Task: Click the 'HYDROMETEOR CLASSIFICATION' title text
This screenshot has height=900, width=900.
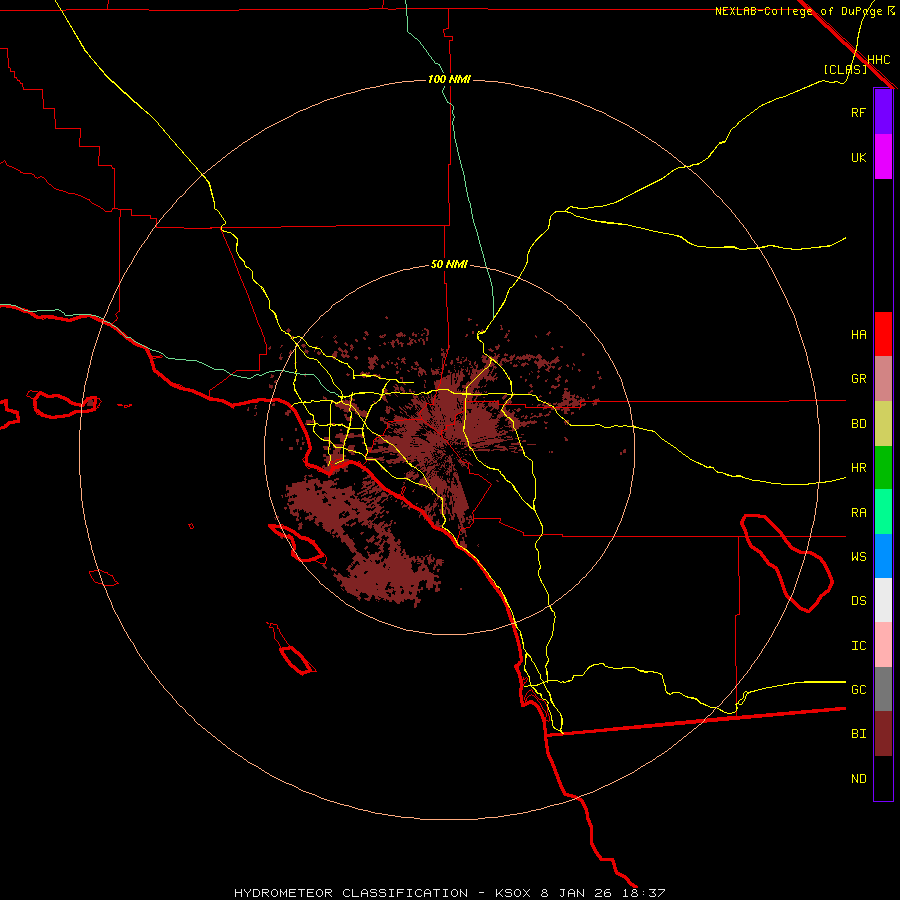Action: (x=351, y=893)
